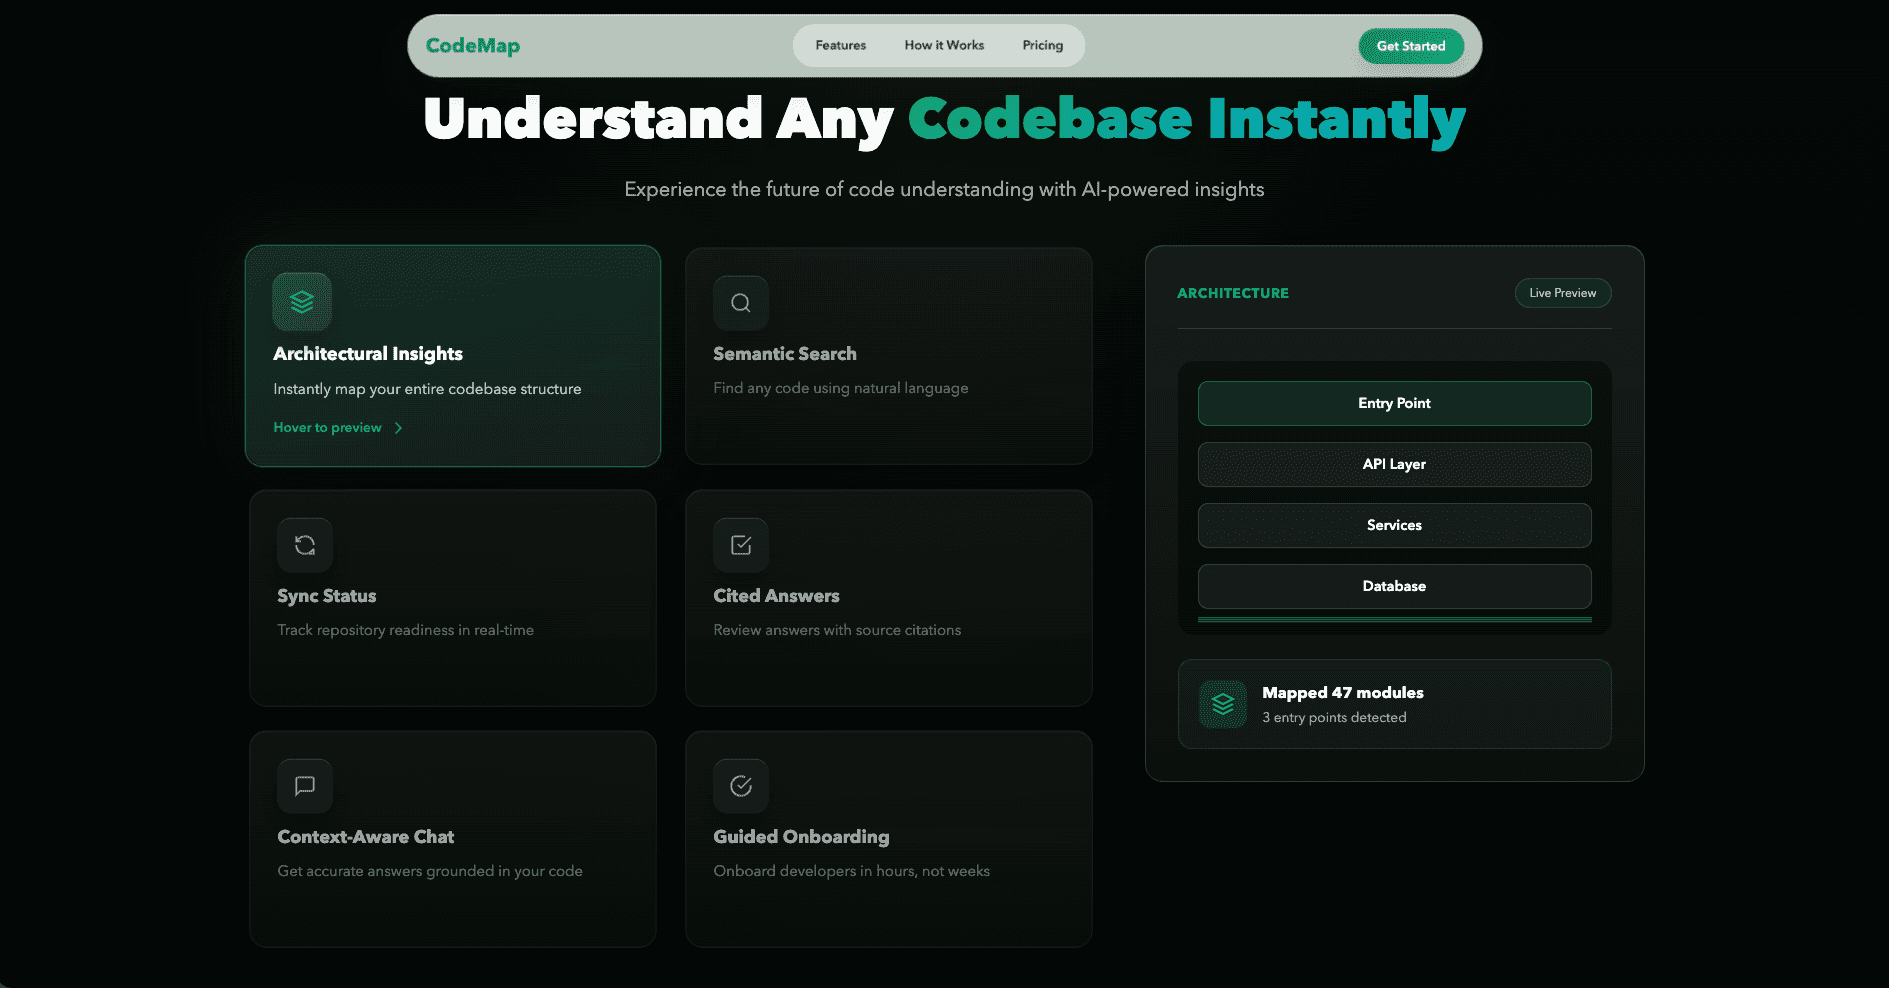
Task: Click the Cited Answers card title
Action: coord(776,596)
